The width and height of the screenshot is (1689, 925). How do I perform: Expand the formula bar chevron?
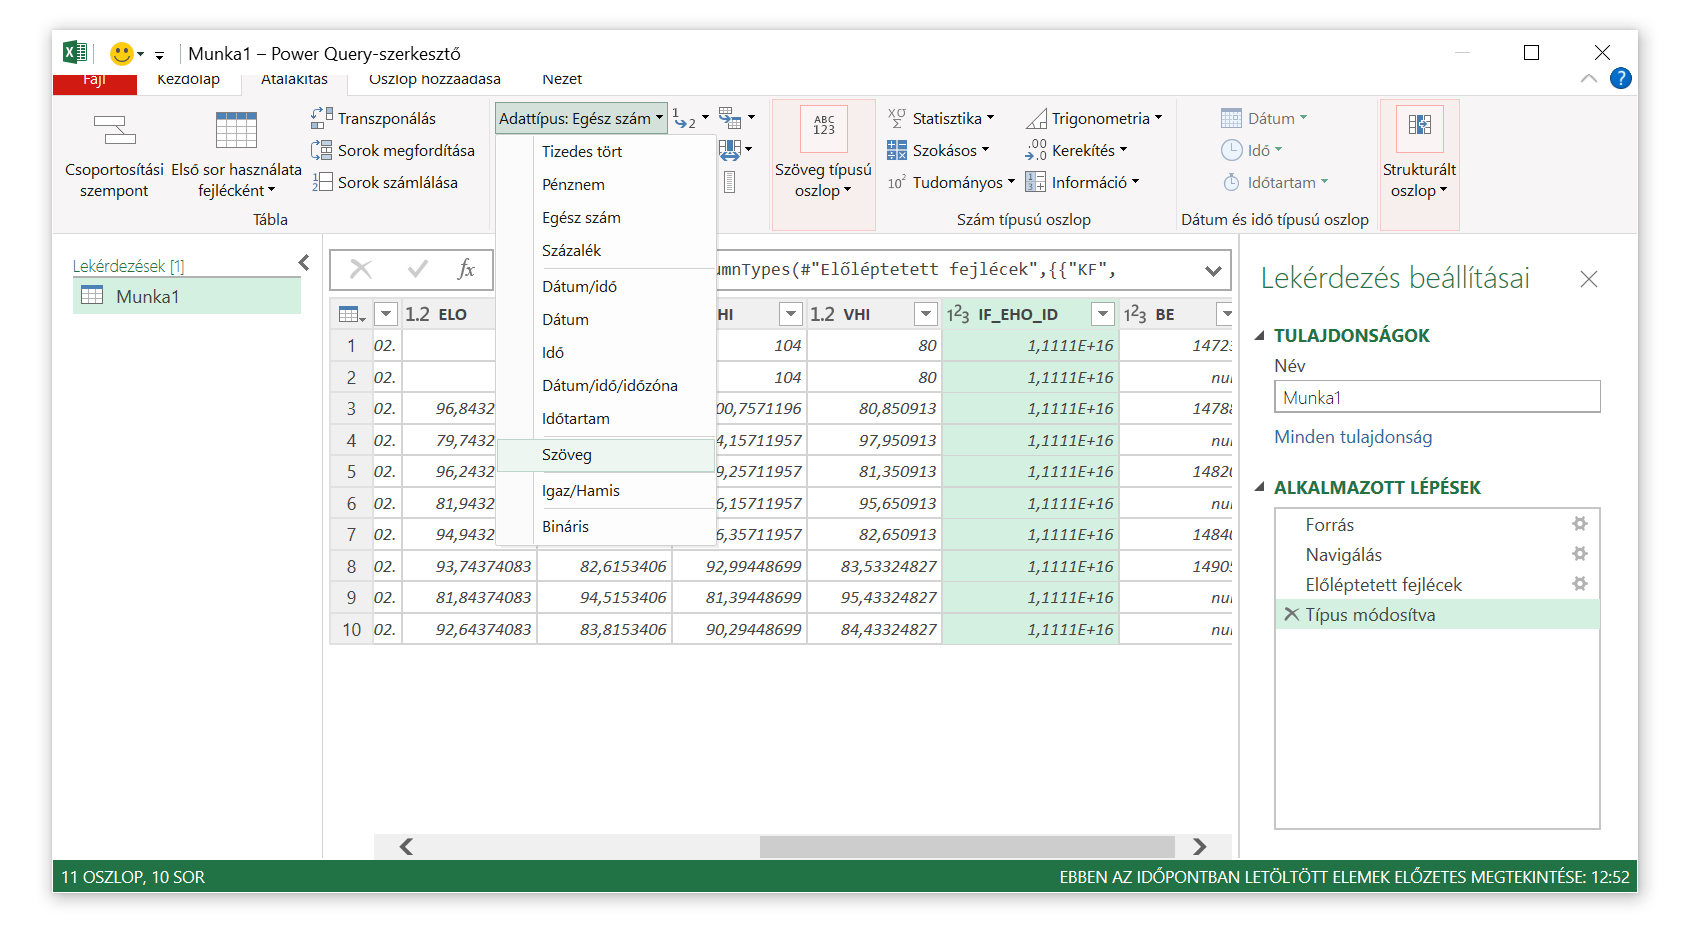[x=1213, y=270]
